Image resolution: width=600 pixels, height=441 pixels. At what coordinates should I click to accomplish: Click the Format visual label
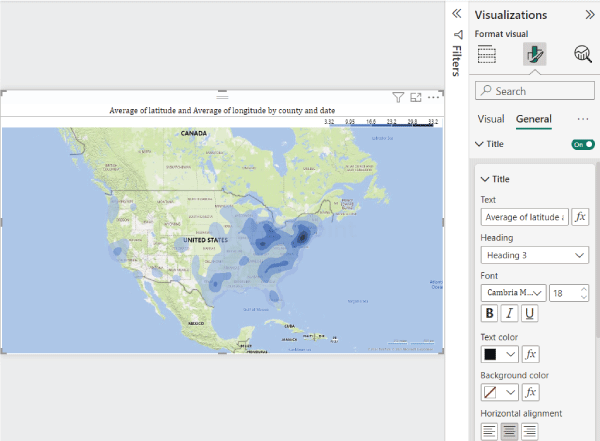click(501, 34)
